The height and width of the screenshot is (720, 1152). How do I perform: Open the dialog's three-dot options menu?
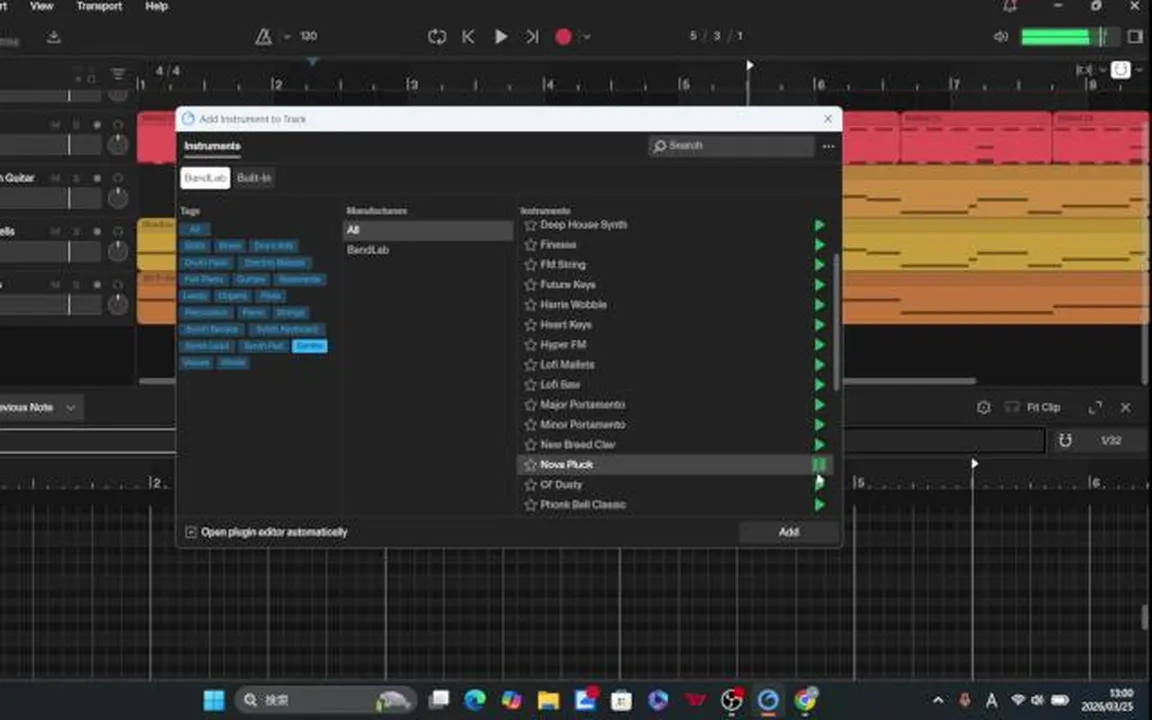828,146
